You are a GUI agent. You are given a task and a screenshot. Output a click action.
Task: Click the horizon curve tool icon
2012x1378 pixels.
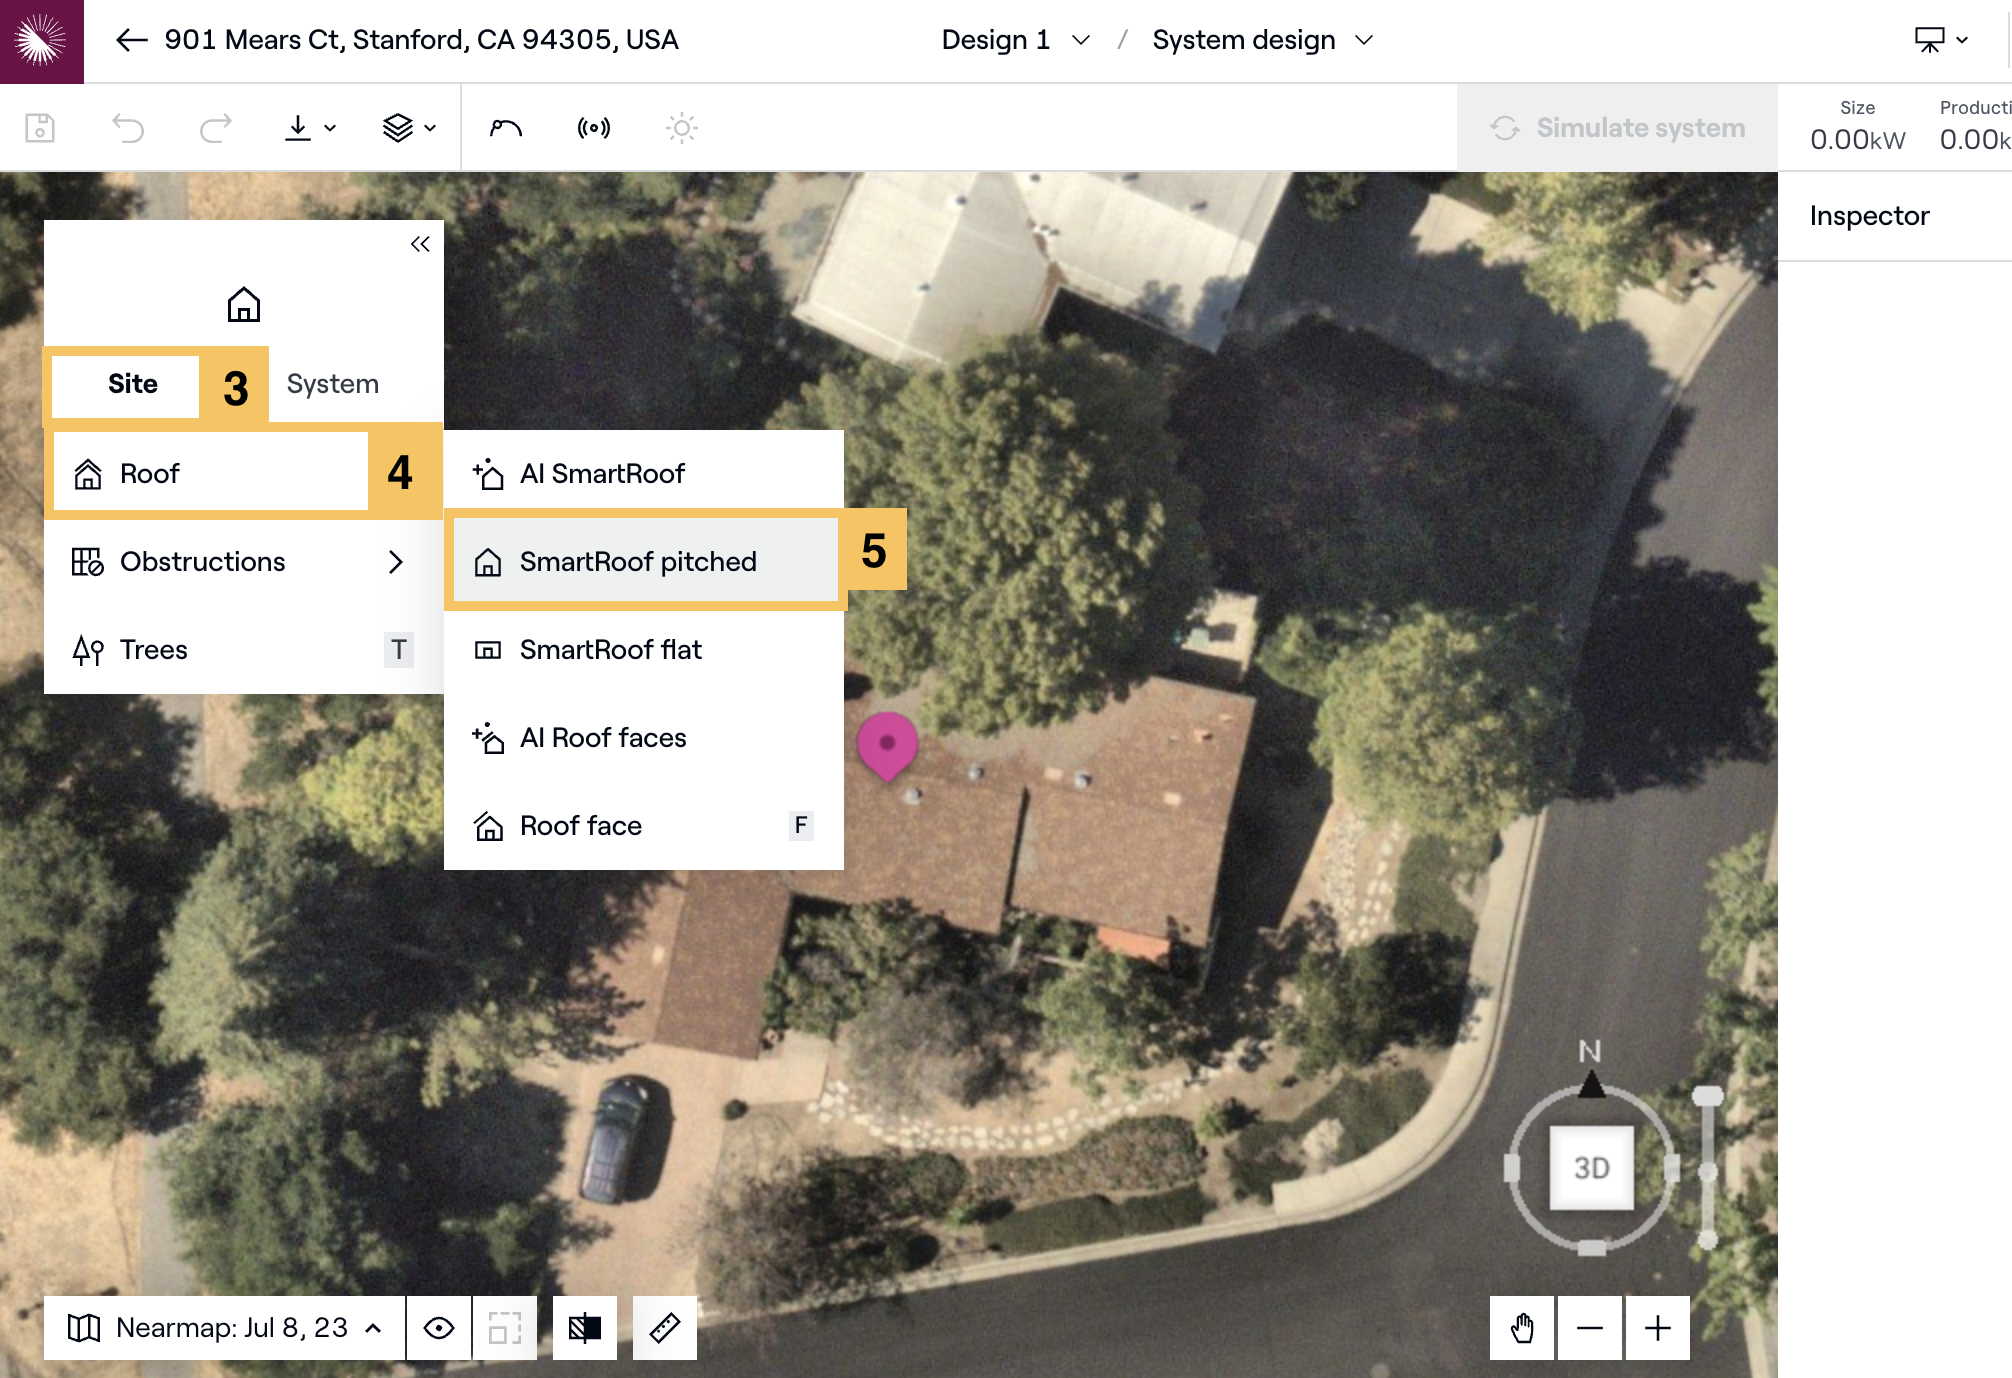pos(506,128)
